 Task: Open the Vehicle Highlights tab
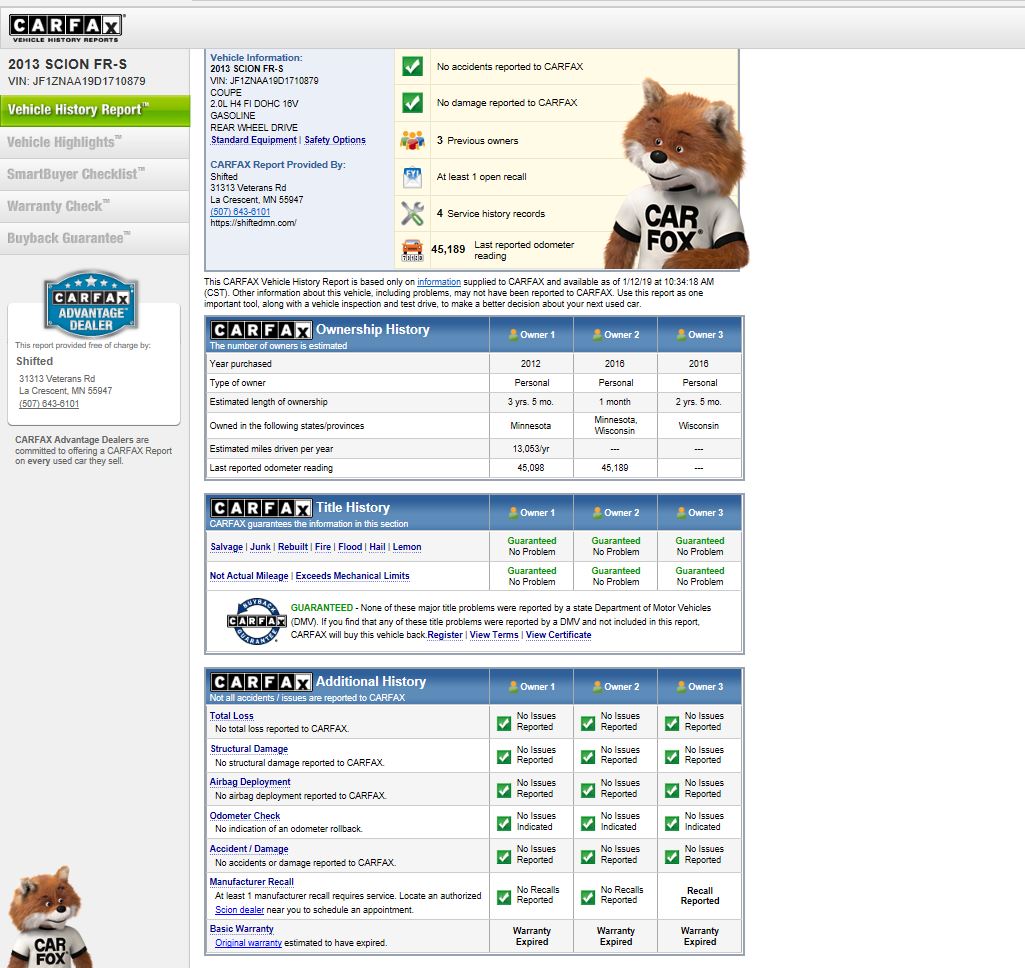[x=95, y=142]
